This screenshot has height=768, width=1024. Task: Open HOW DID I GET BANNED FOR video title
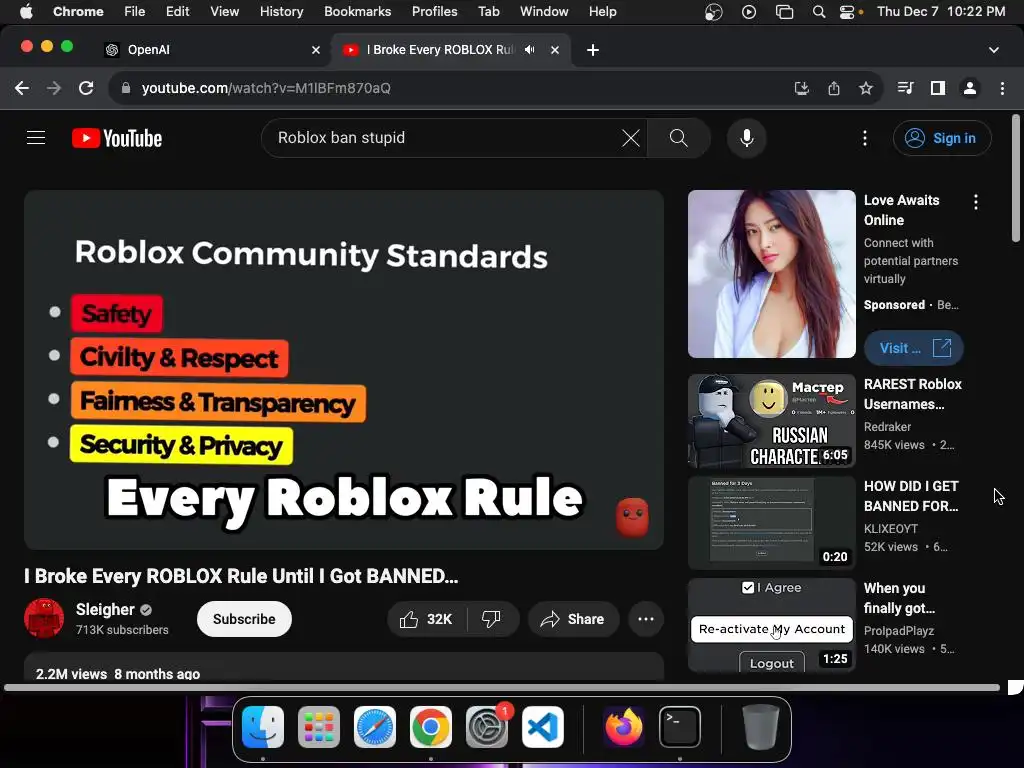[911, 496]
